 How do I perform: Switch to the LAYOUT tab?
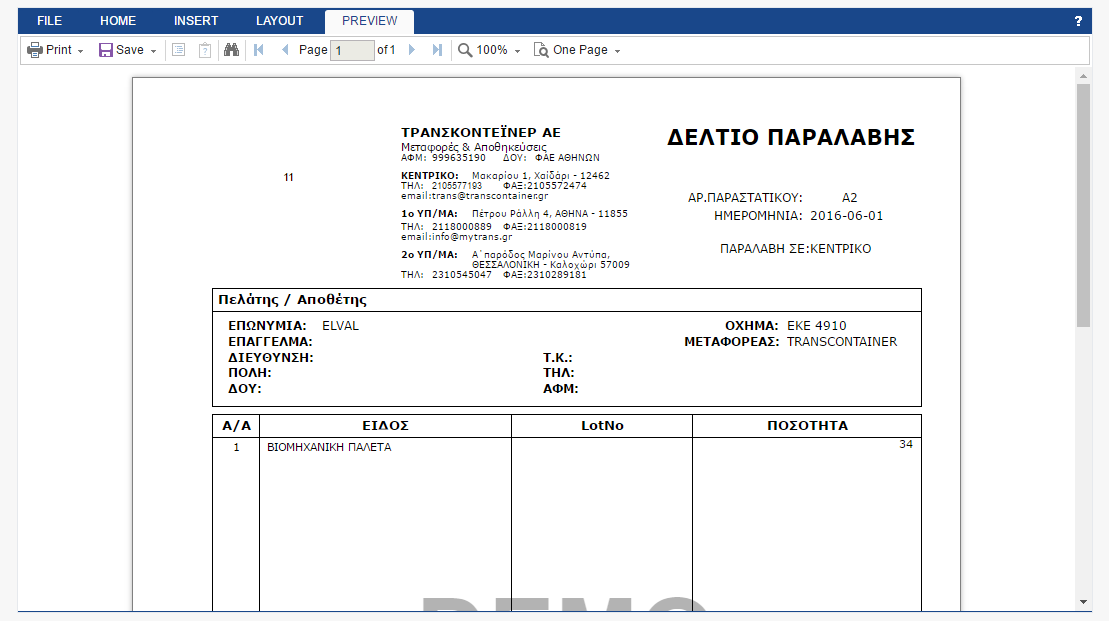tap(279, 21)
